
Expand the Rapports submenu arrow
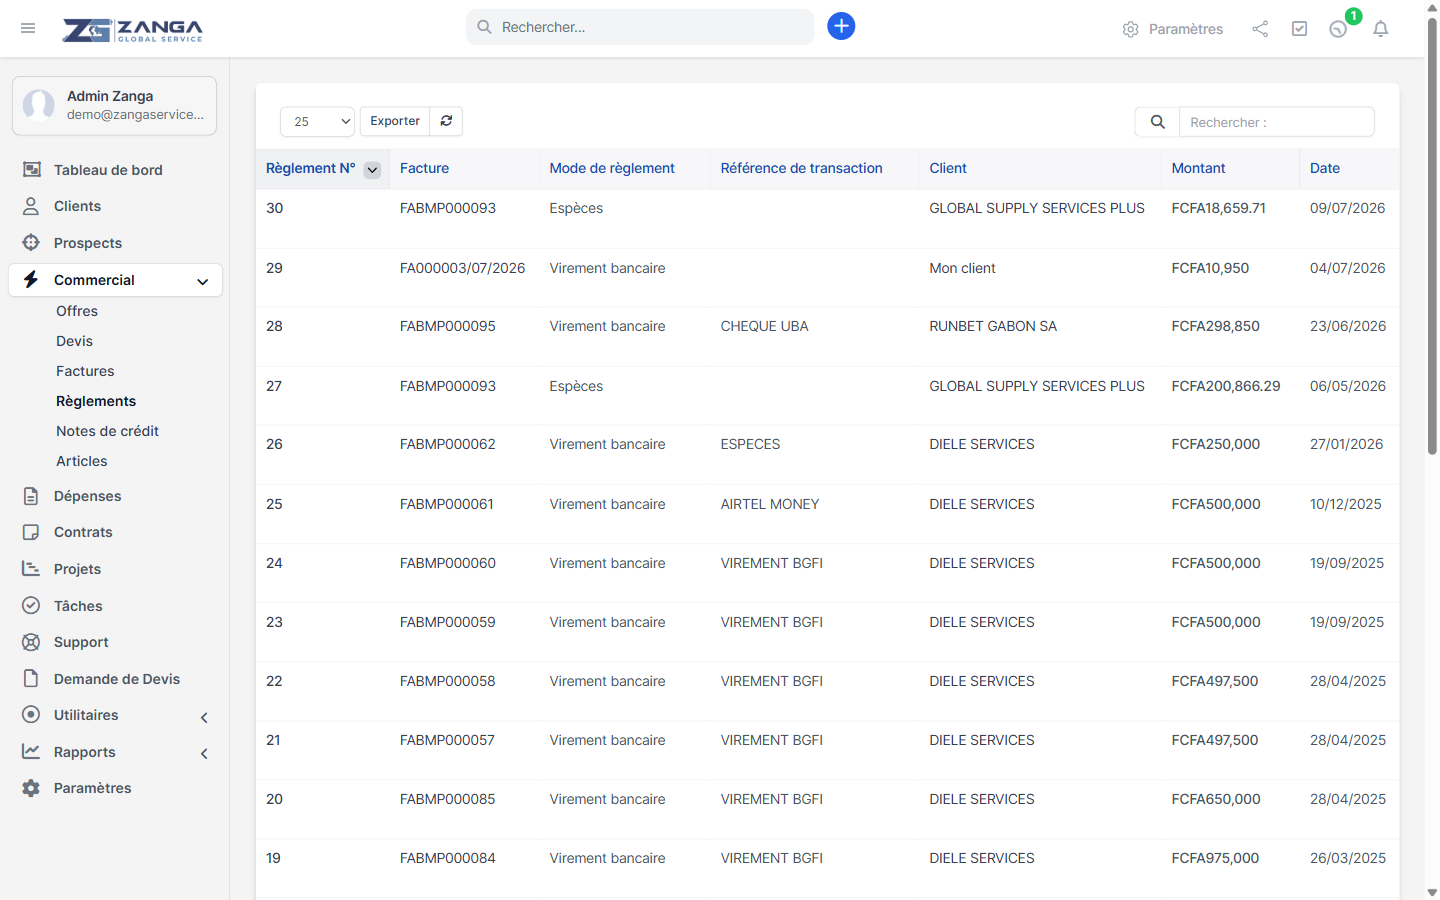204,754
